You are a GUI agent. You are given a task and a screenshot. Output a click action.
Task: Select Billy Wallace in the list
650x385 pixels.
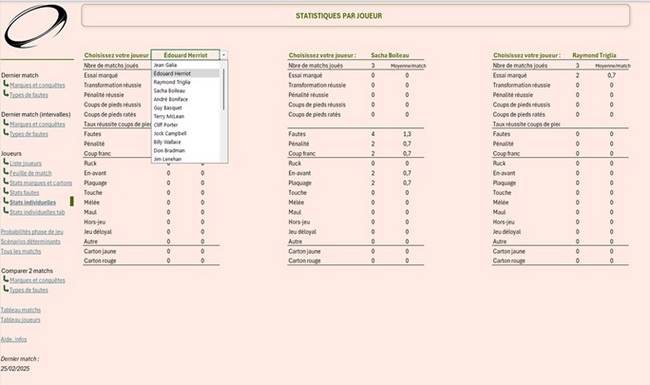pos(167,142)
